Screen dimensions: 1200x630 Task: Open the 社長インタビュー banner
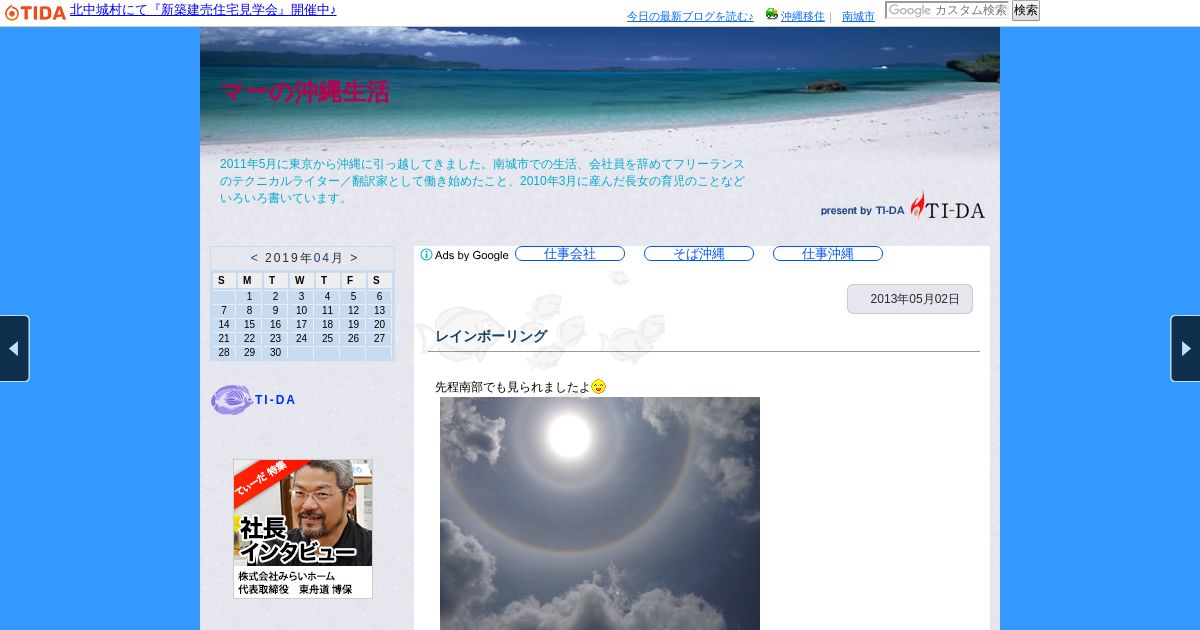click(x=303, y=529)
